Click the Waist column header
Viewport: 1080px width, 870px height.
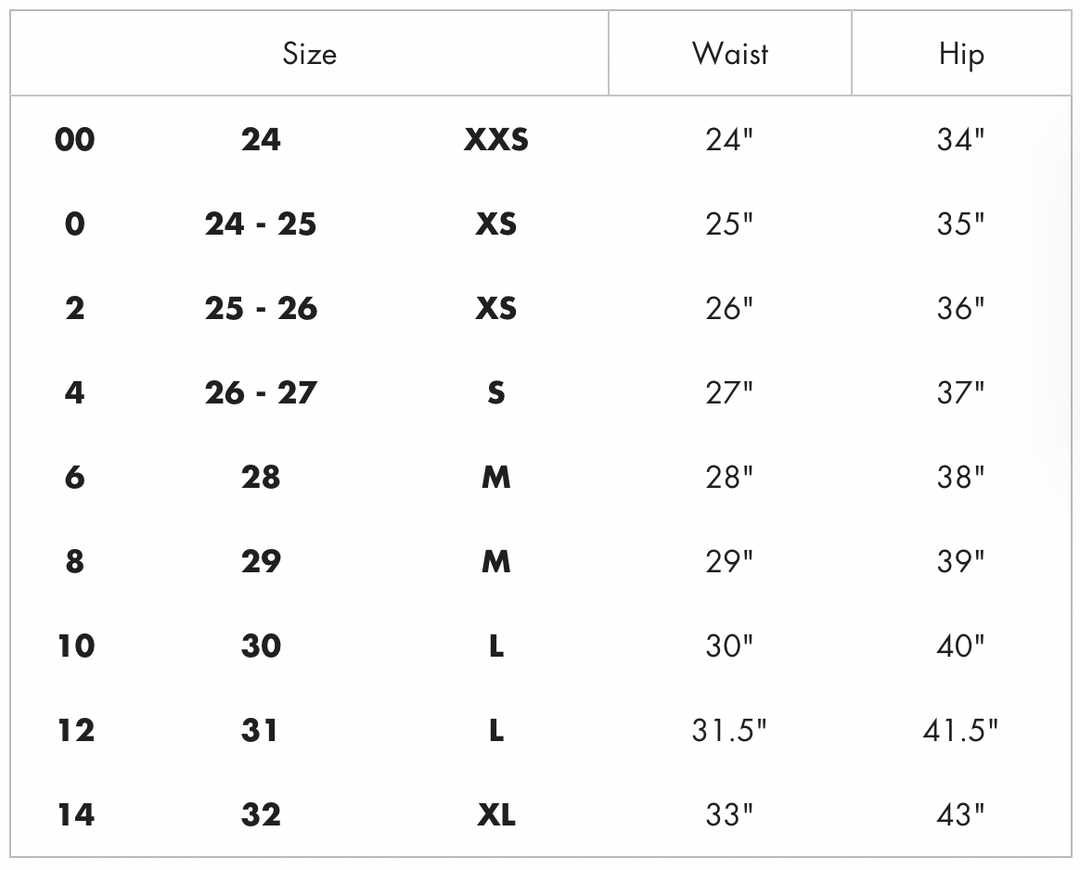tap(730, 54)
